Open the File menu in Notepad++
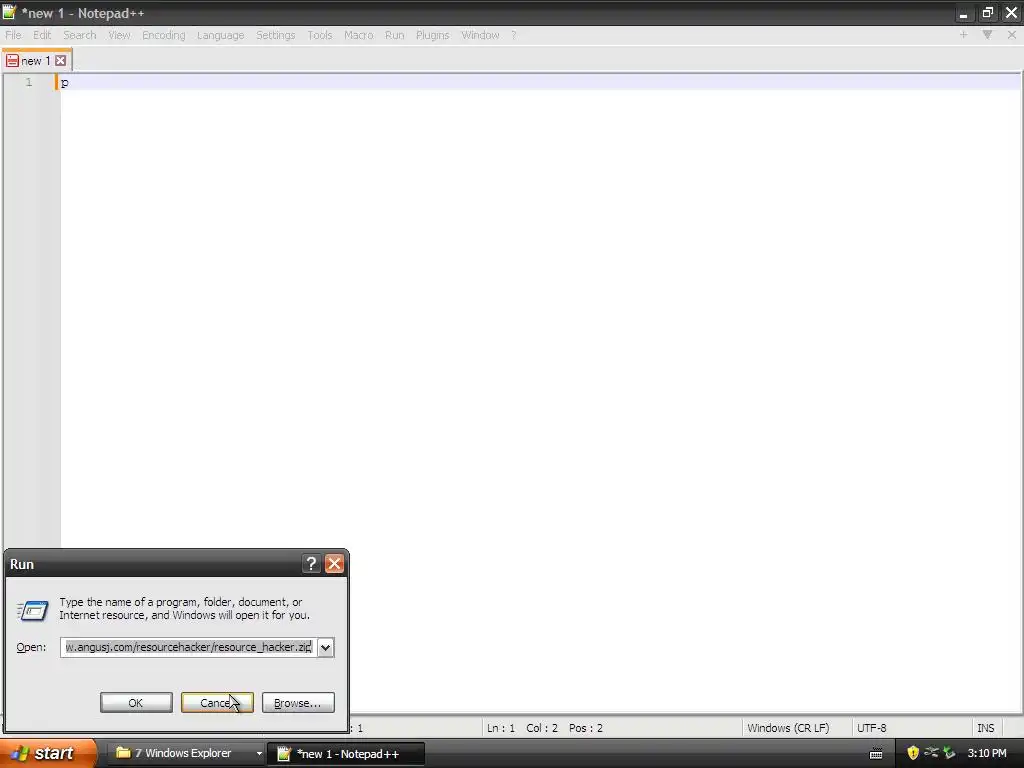Screen dimensions: 1024x768 13,35
